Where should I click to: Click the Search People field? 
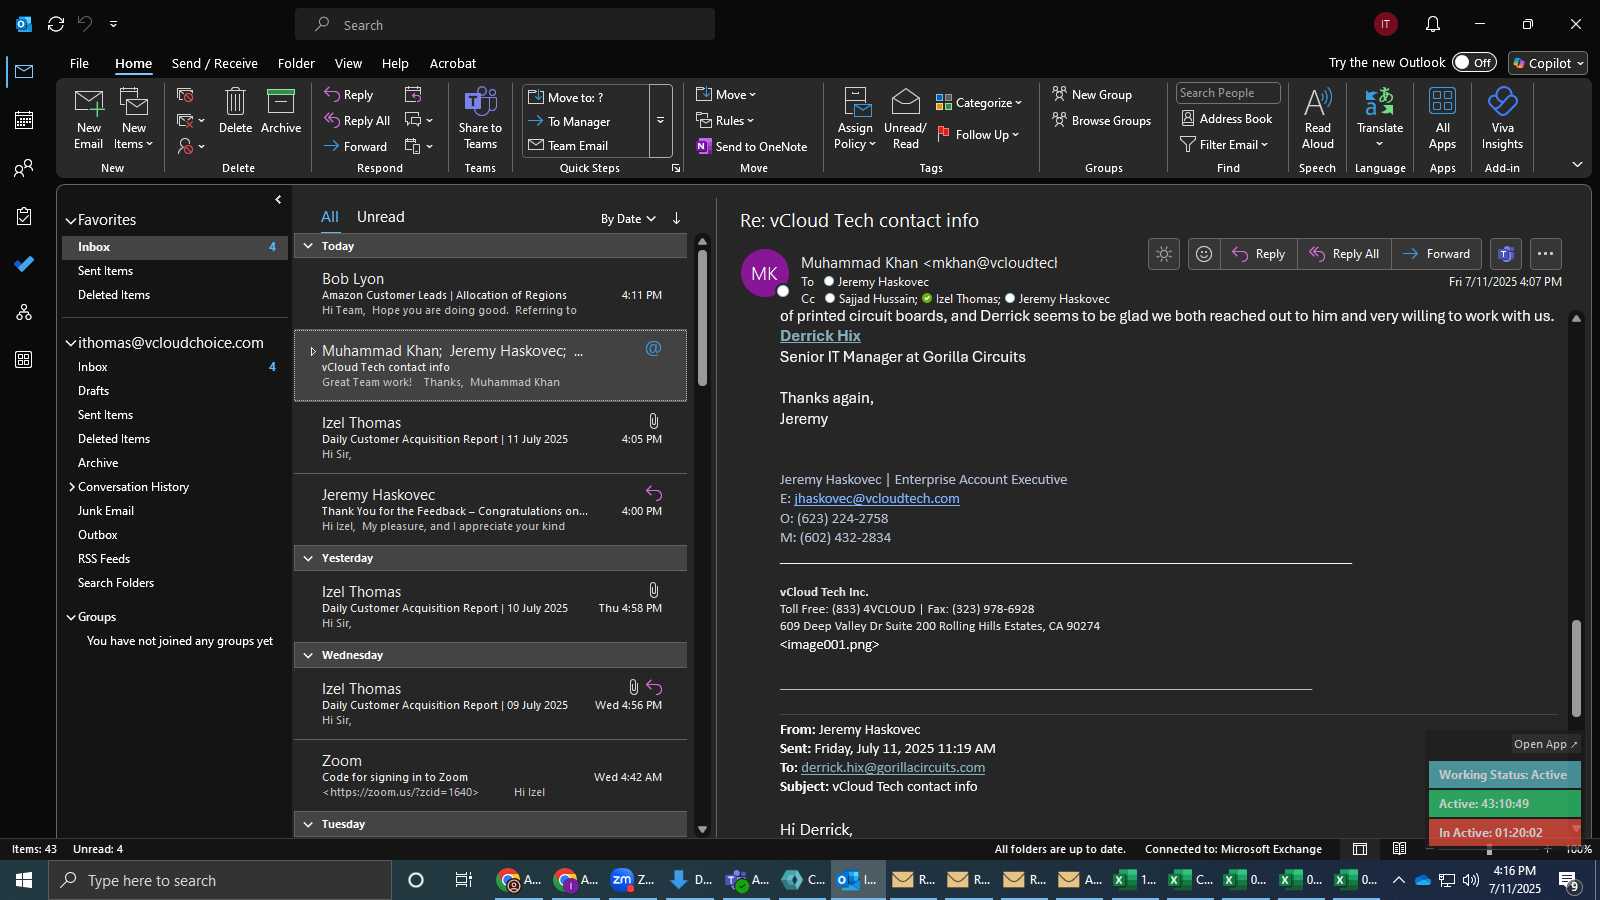[x=1228, y=93]
